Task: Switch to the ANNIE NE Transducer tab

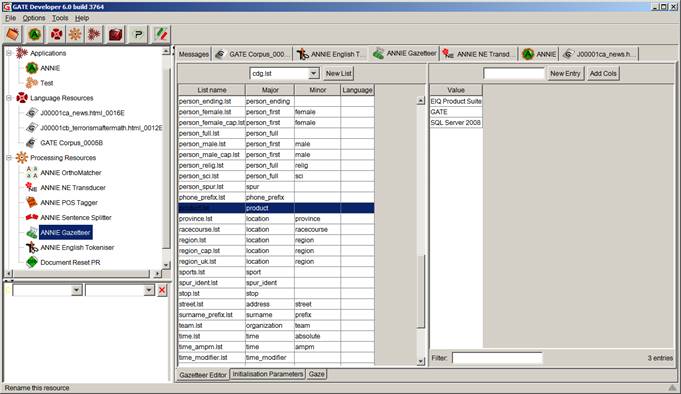Action: click(477, 54)
